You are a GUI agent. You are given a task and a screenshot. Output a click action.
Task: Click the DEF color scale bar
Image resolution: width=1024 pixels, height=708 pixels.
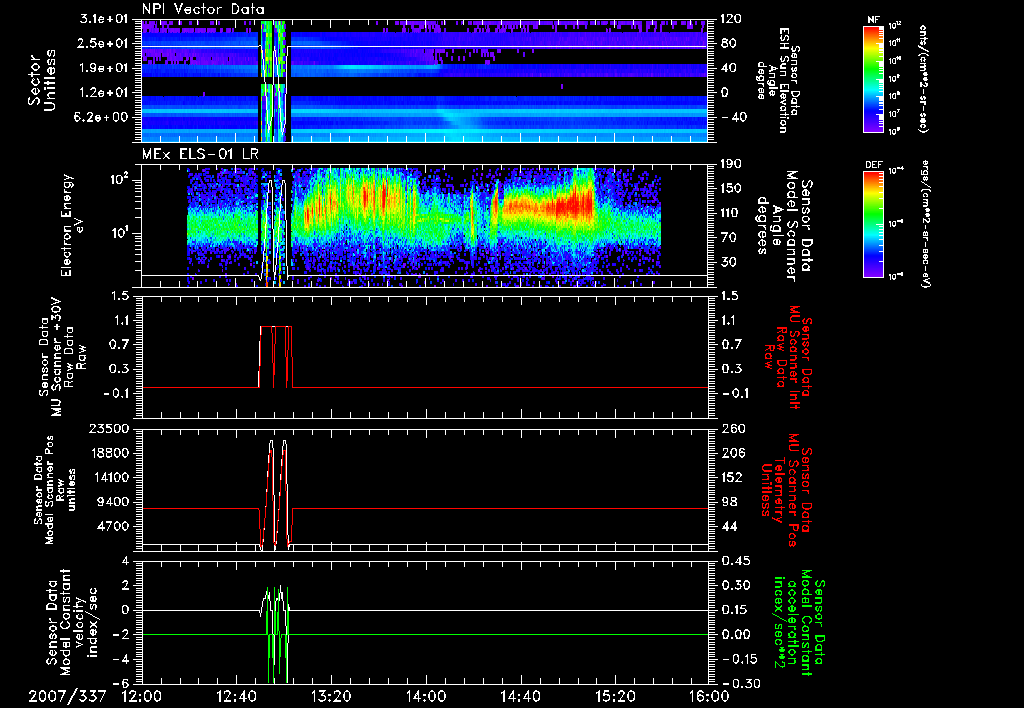[873, 224]
